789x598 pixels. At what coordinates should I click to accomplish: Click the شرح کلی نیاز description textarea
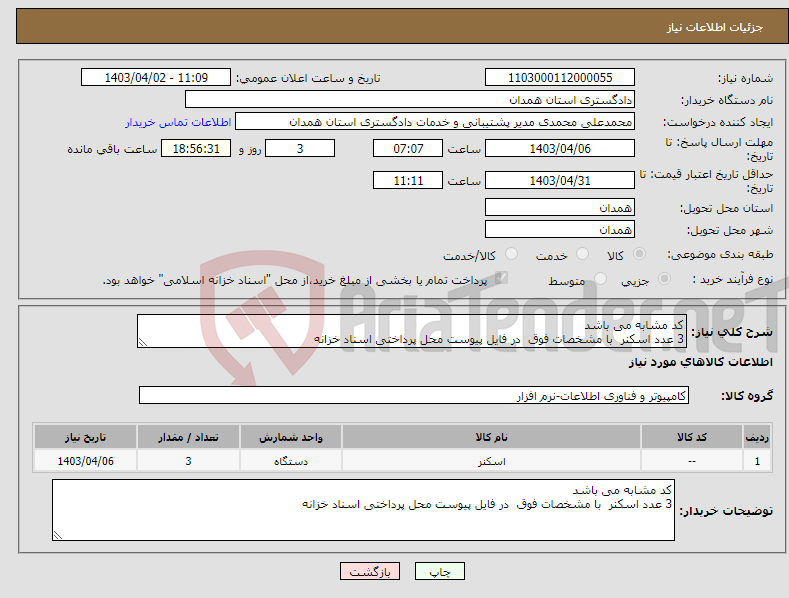pyautogui.click(x=412, y=331)
